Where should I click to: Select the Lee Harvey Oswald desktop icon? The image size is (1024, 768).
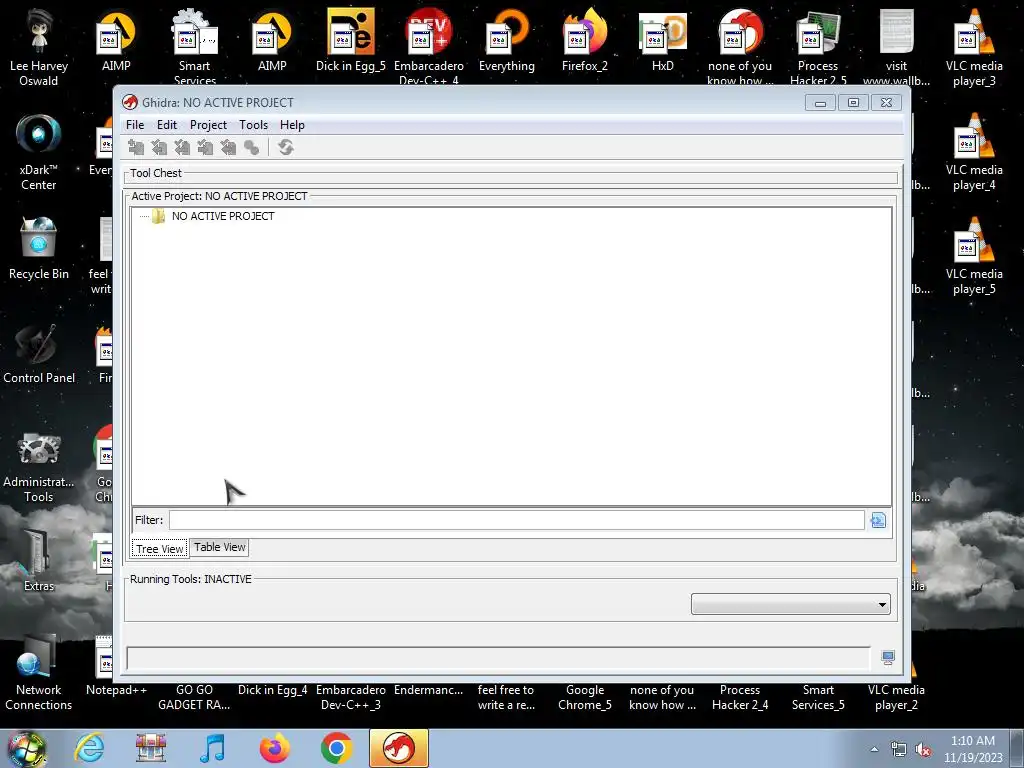[x=39, y=47]
